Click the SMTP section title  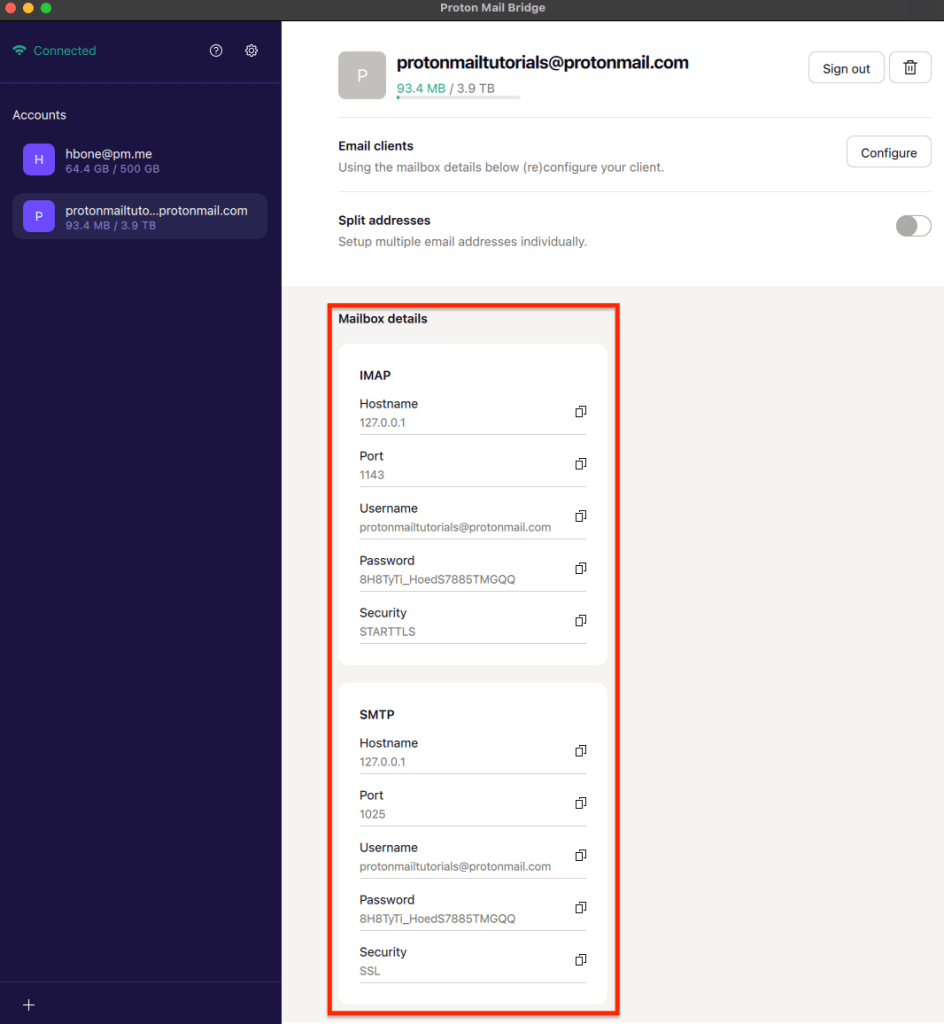pyautogui.click(x=377, y=714)
